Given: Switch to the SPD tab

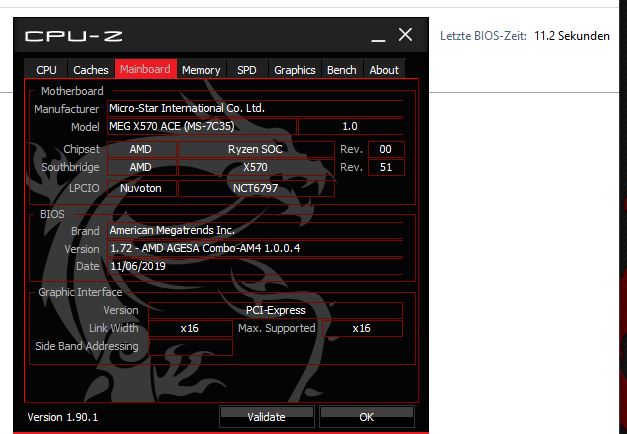Looking at the screenshot, I should pyautogui.click(x=247, y=70).
